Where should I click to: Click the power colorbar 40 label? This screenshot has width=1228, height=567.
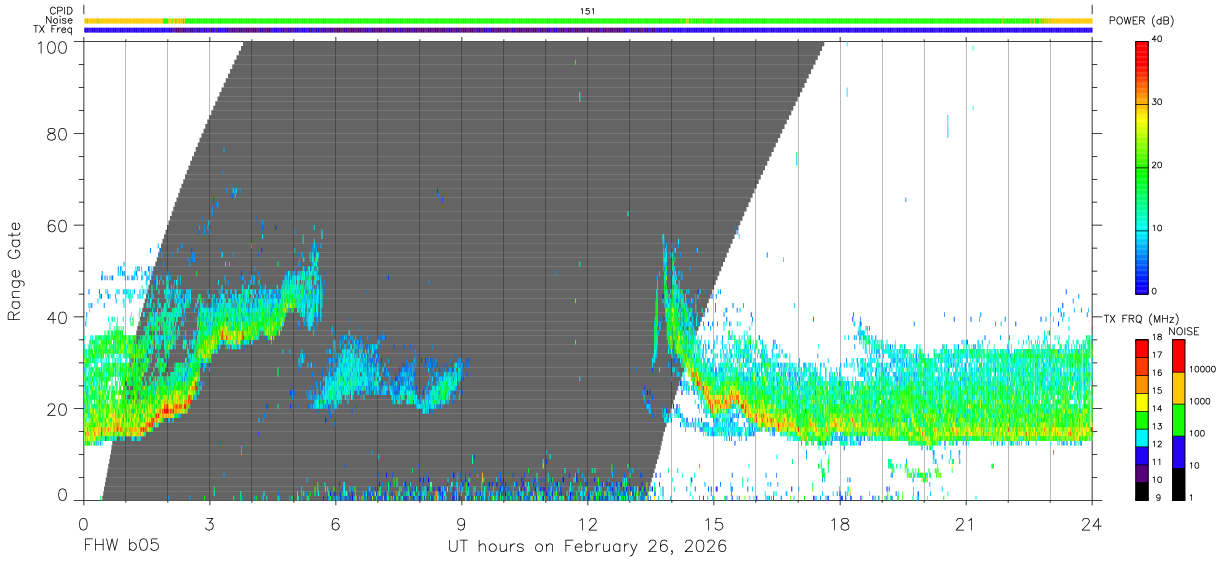point(1157,39)
